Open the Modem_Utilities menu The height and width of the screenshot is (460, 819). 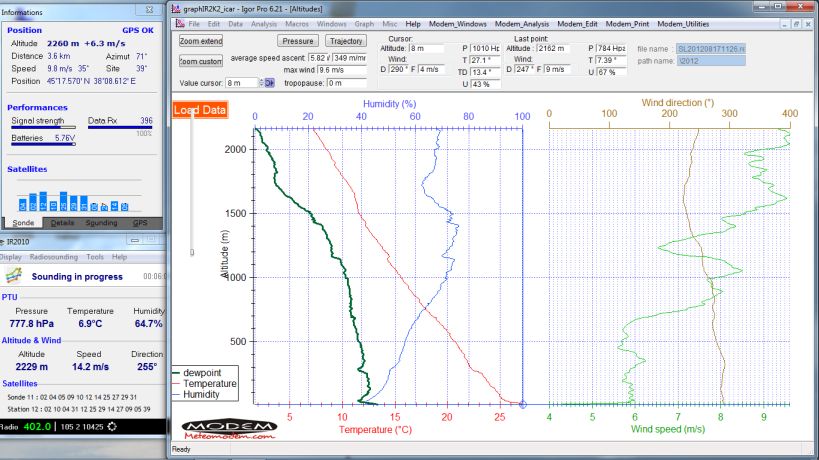683,24
